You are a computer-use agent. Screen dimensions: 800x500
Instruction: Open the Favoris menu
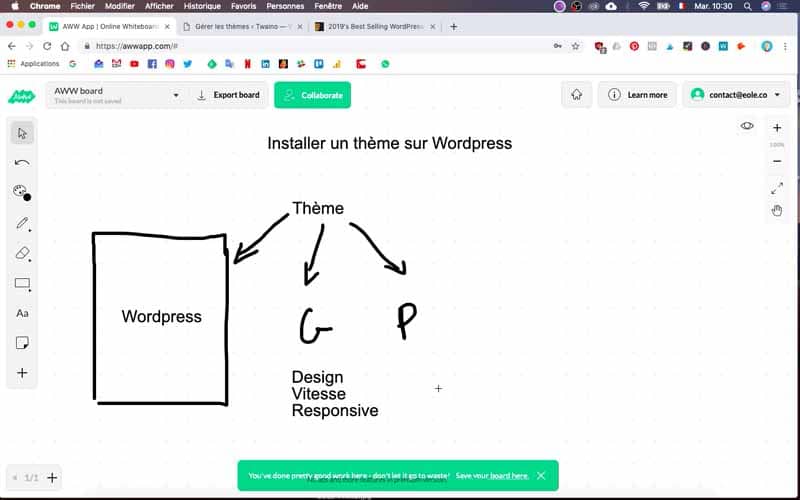[x=243, y=6]
